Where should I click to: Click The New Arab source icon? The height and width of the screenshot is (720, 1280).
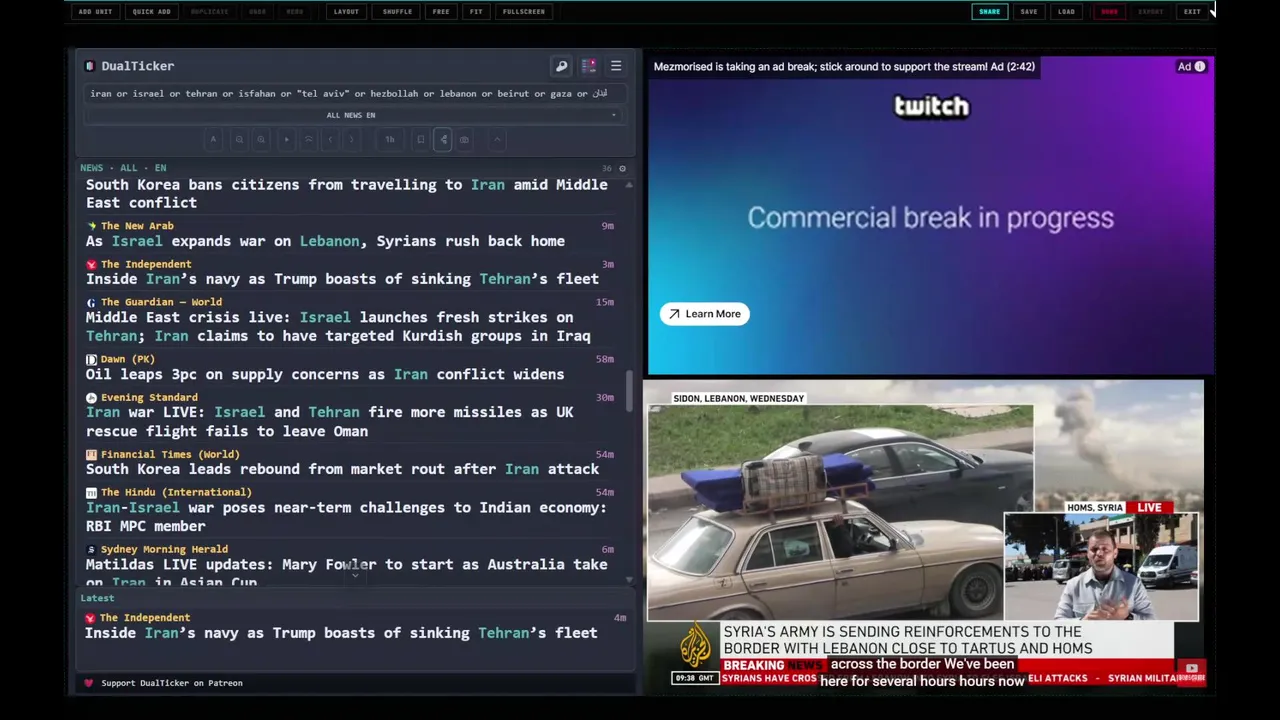pos(91,226)
